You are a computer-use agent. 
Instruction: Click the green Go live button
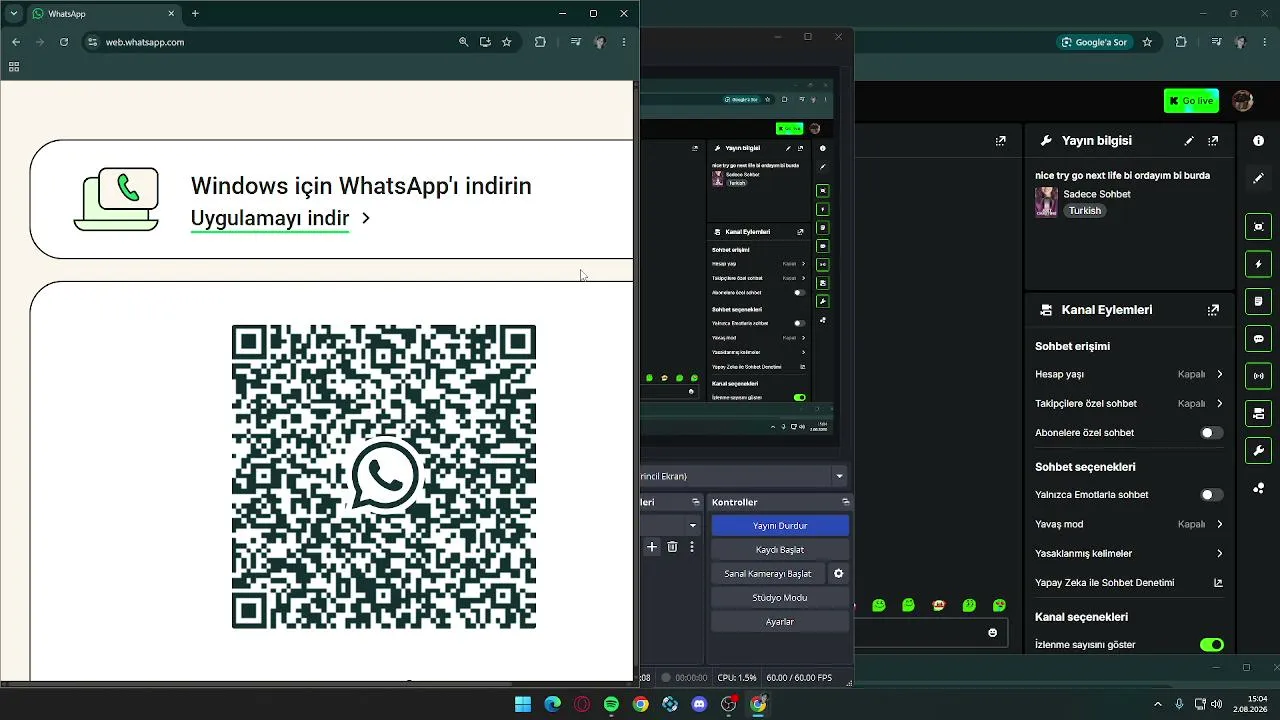tap(1191, 101)
